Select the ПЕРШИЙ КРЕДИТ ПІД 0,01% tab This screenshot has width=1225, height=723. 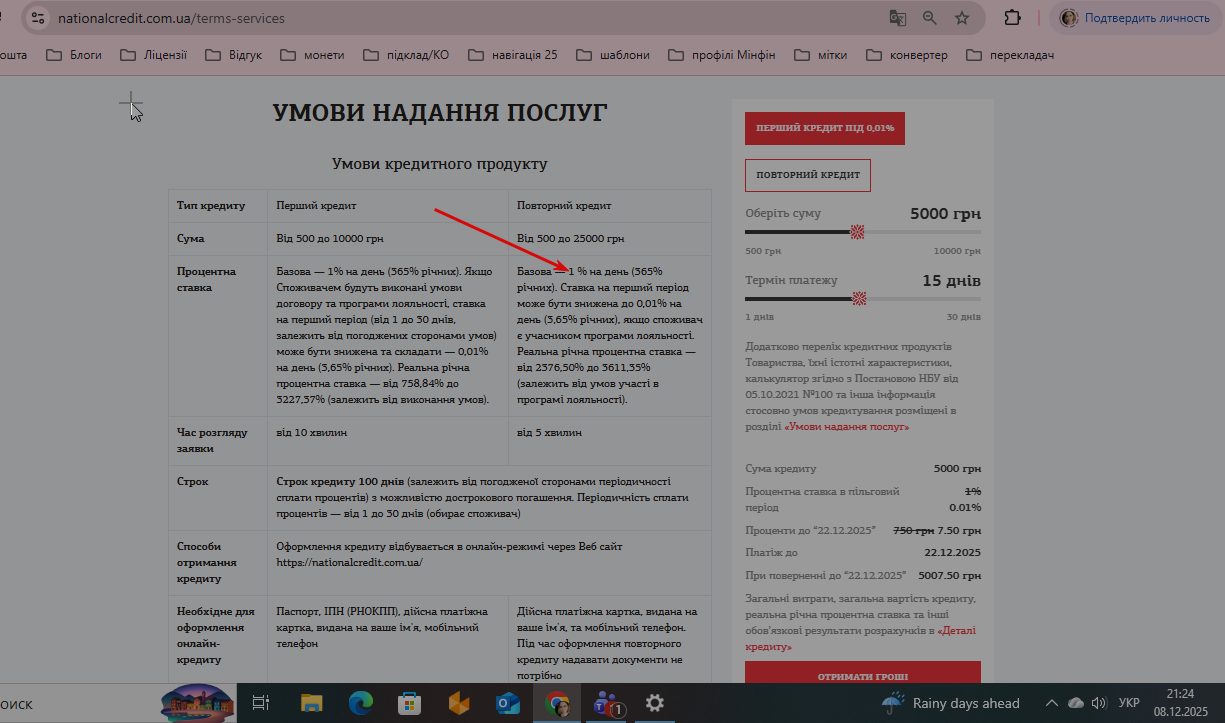(x=825, y=128)
